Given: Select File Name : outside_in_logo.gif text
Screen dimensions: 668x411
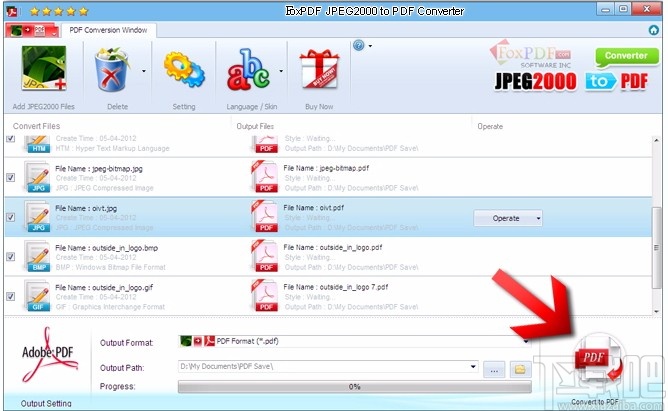Looking at the screenshot, I should click(104, 287).
